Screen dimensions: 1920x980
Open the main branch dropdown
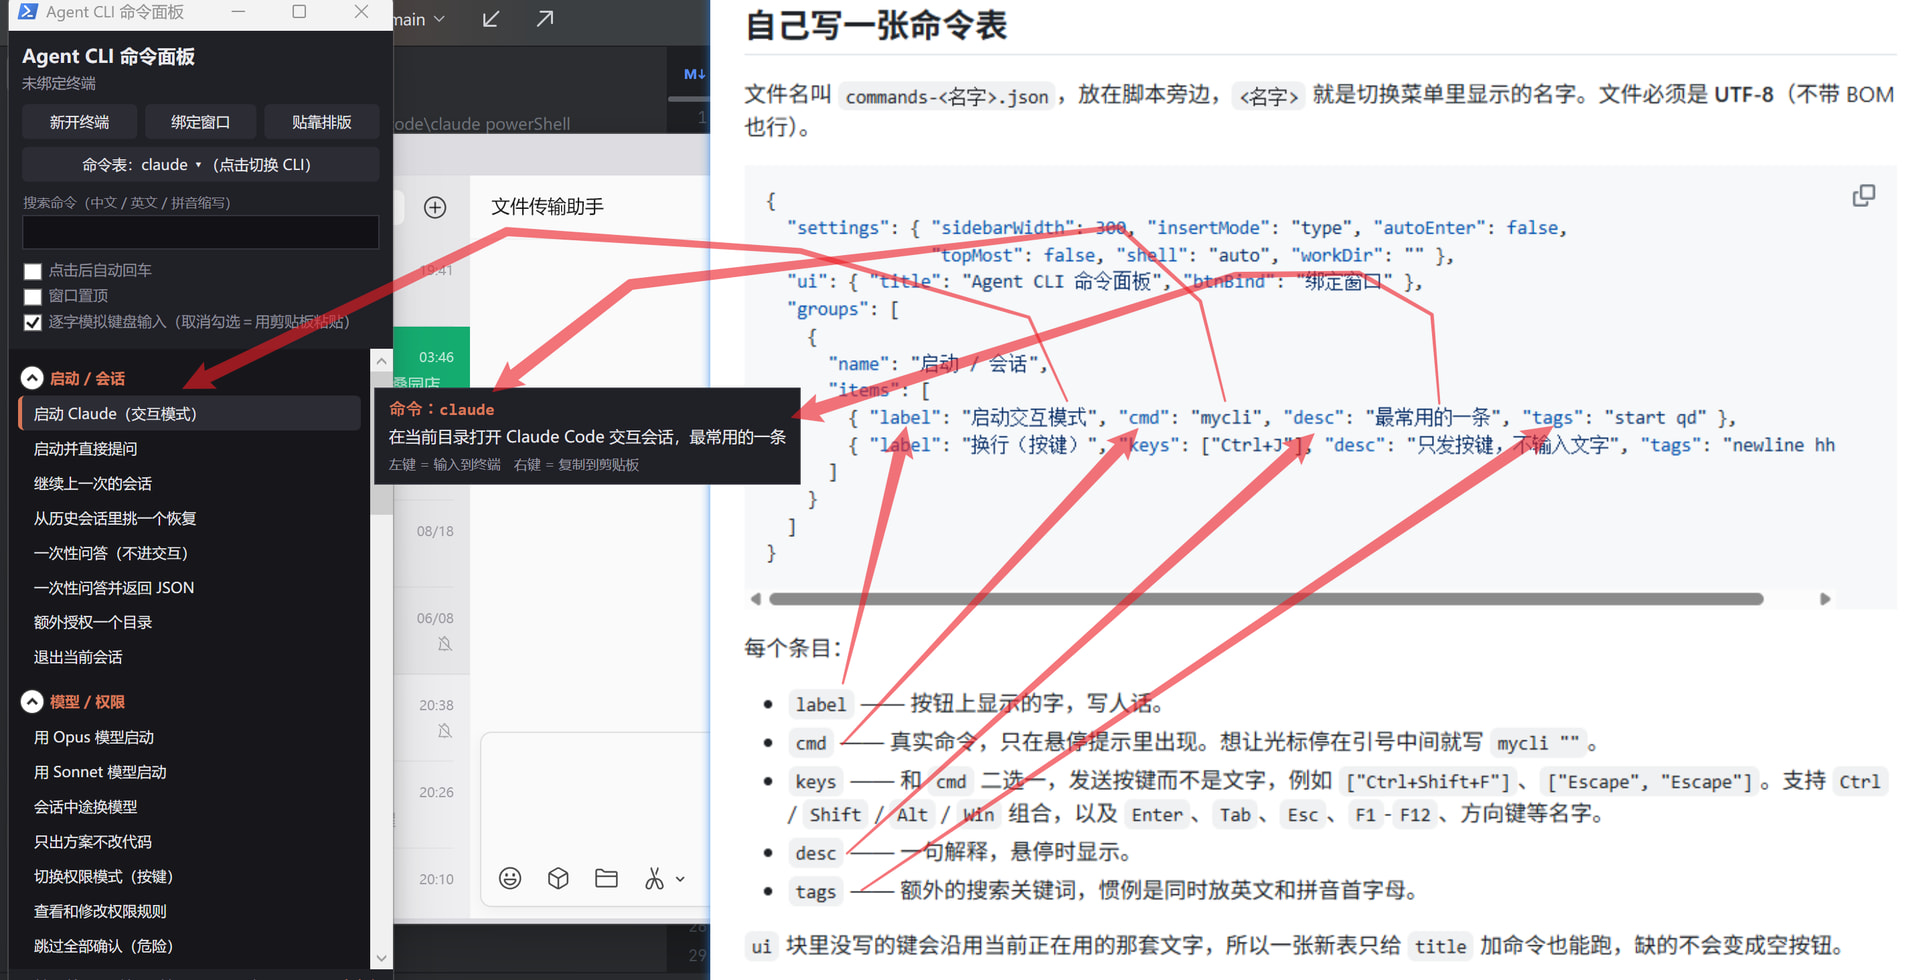419,19
